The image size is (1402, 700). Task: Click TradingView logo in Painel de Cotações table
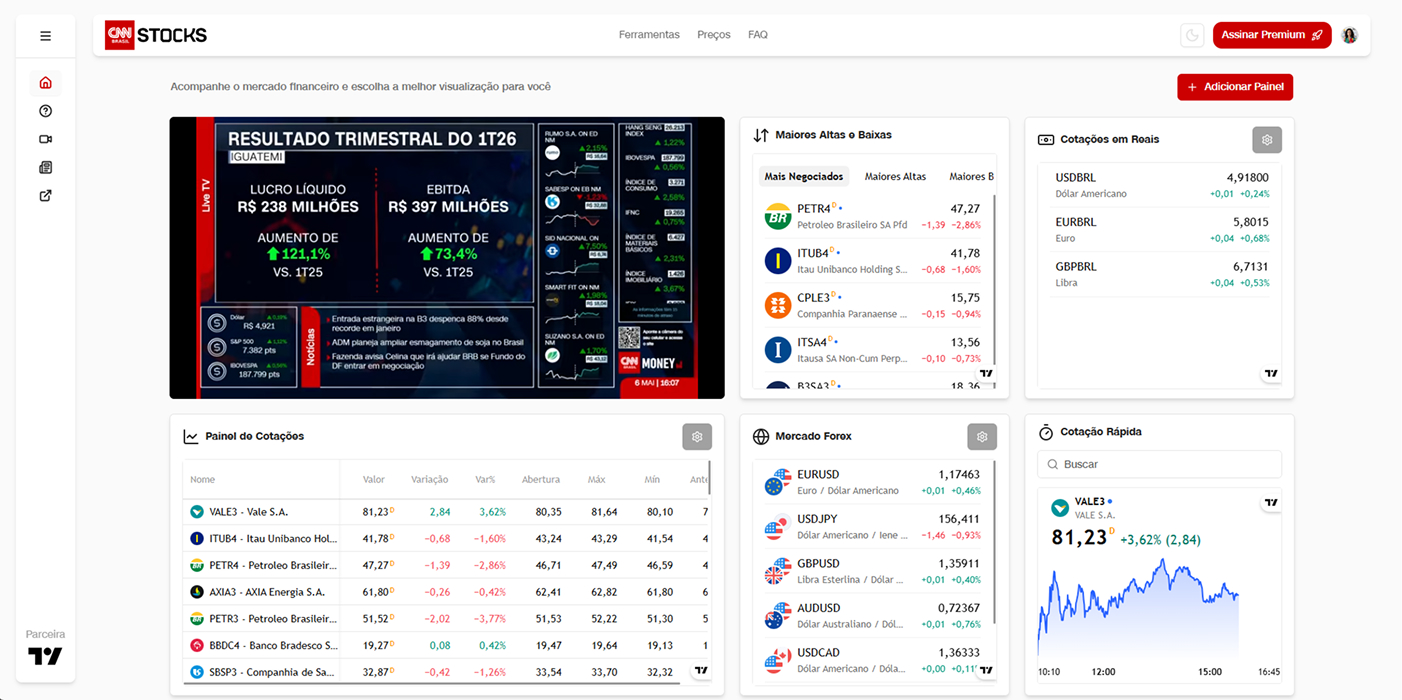click(701, 670)
